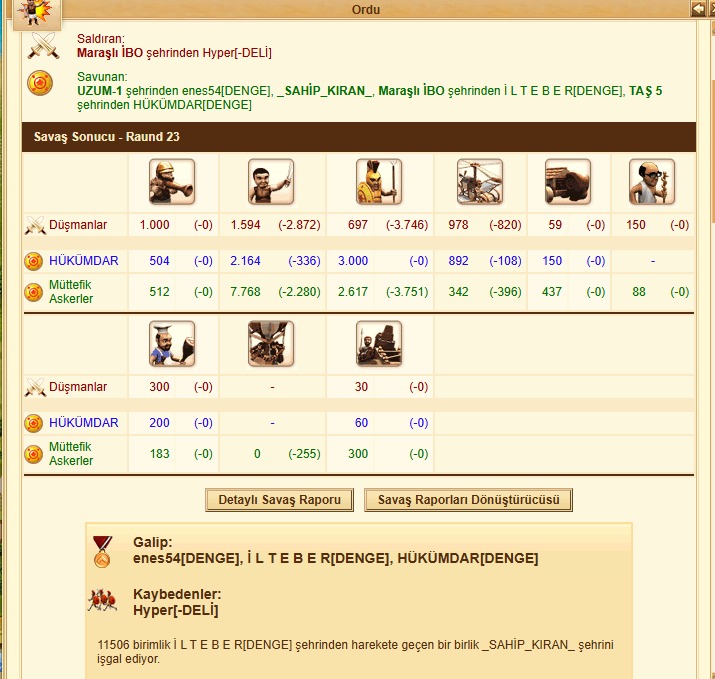The image size is (715, 679).
Task: Click the crossed swords attacker icon
Action: (43, 46)
